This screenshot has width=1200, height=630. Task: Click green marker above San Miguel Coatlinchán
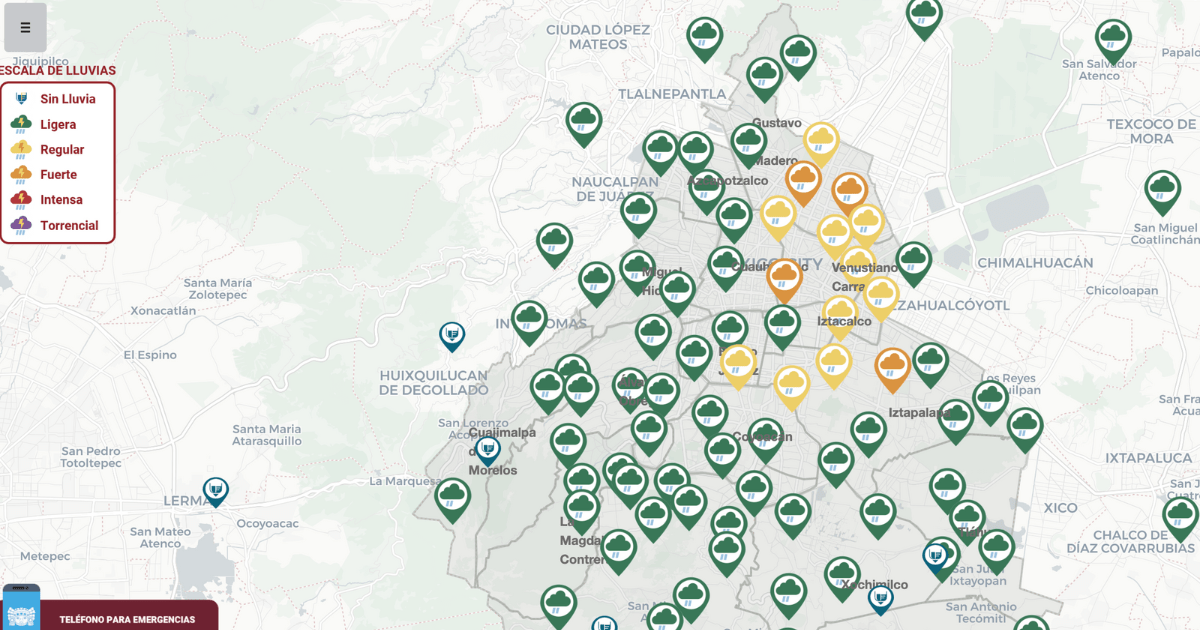coord(1162,190)
